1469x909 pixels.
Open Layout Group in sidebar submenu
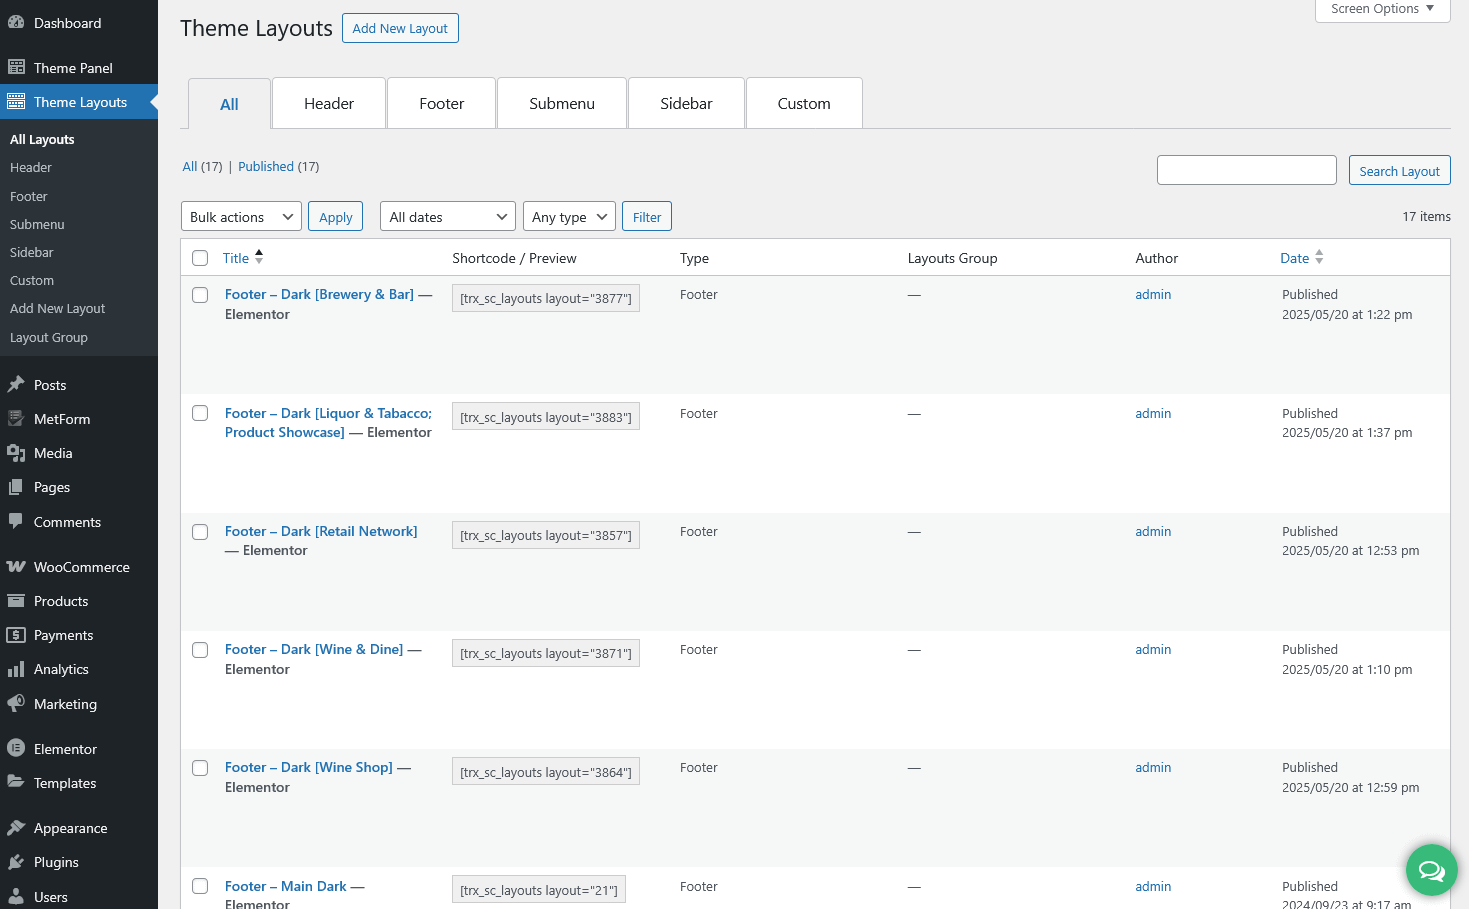point(49,337)
